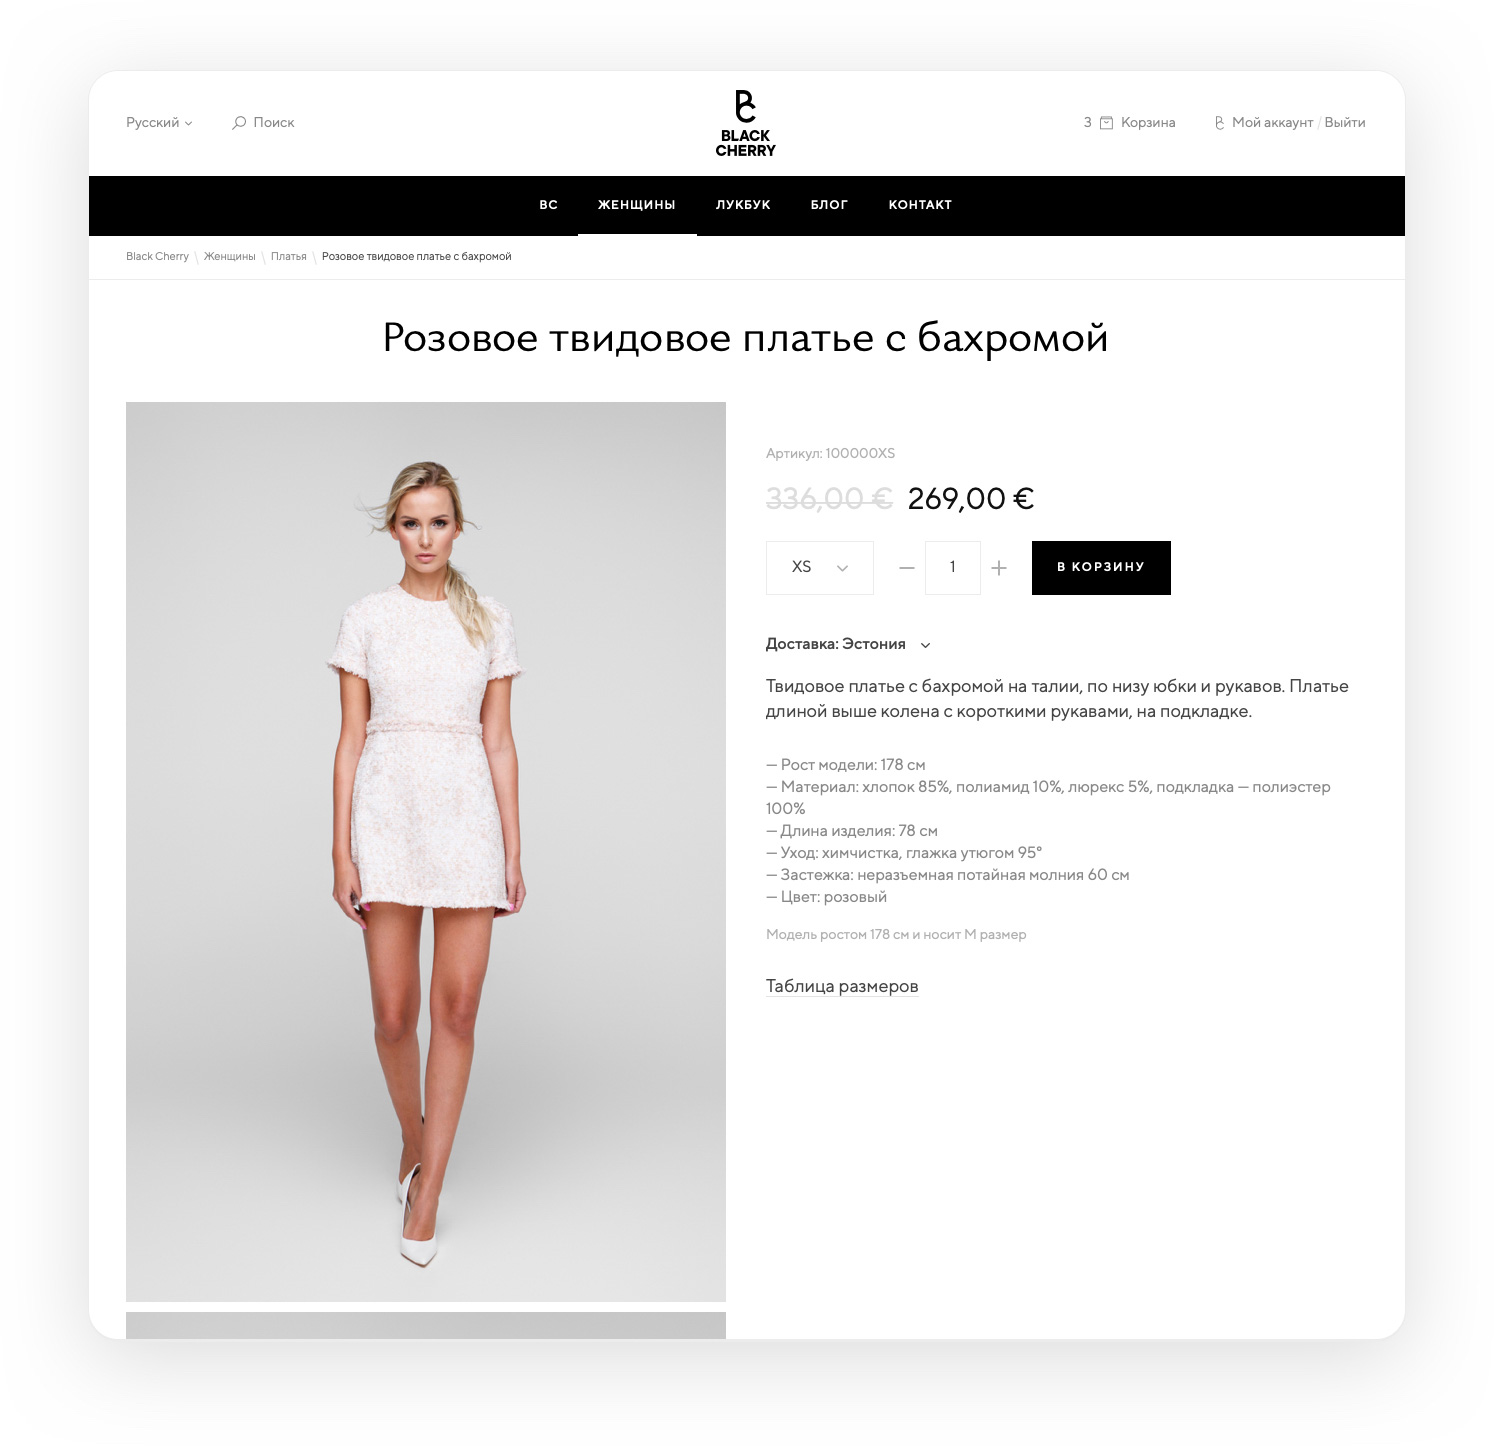Open the ЖЕНЩИНЫ menu item
Image resolution: width=1494 pixels, height=1446 pixels.
coord(637,205)
